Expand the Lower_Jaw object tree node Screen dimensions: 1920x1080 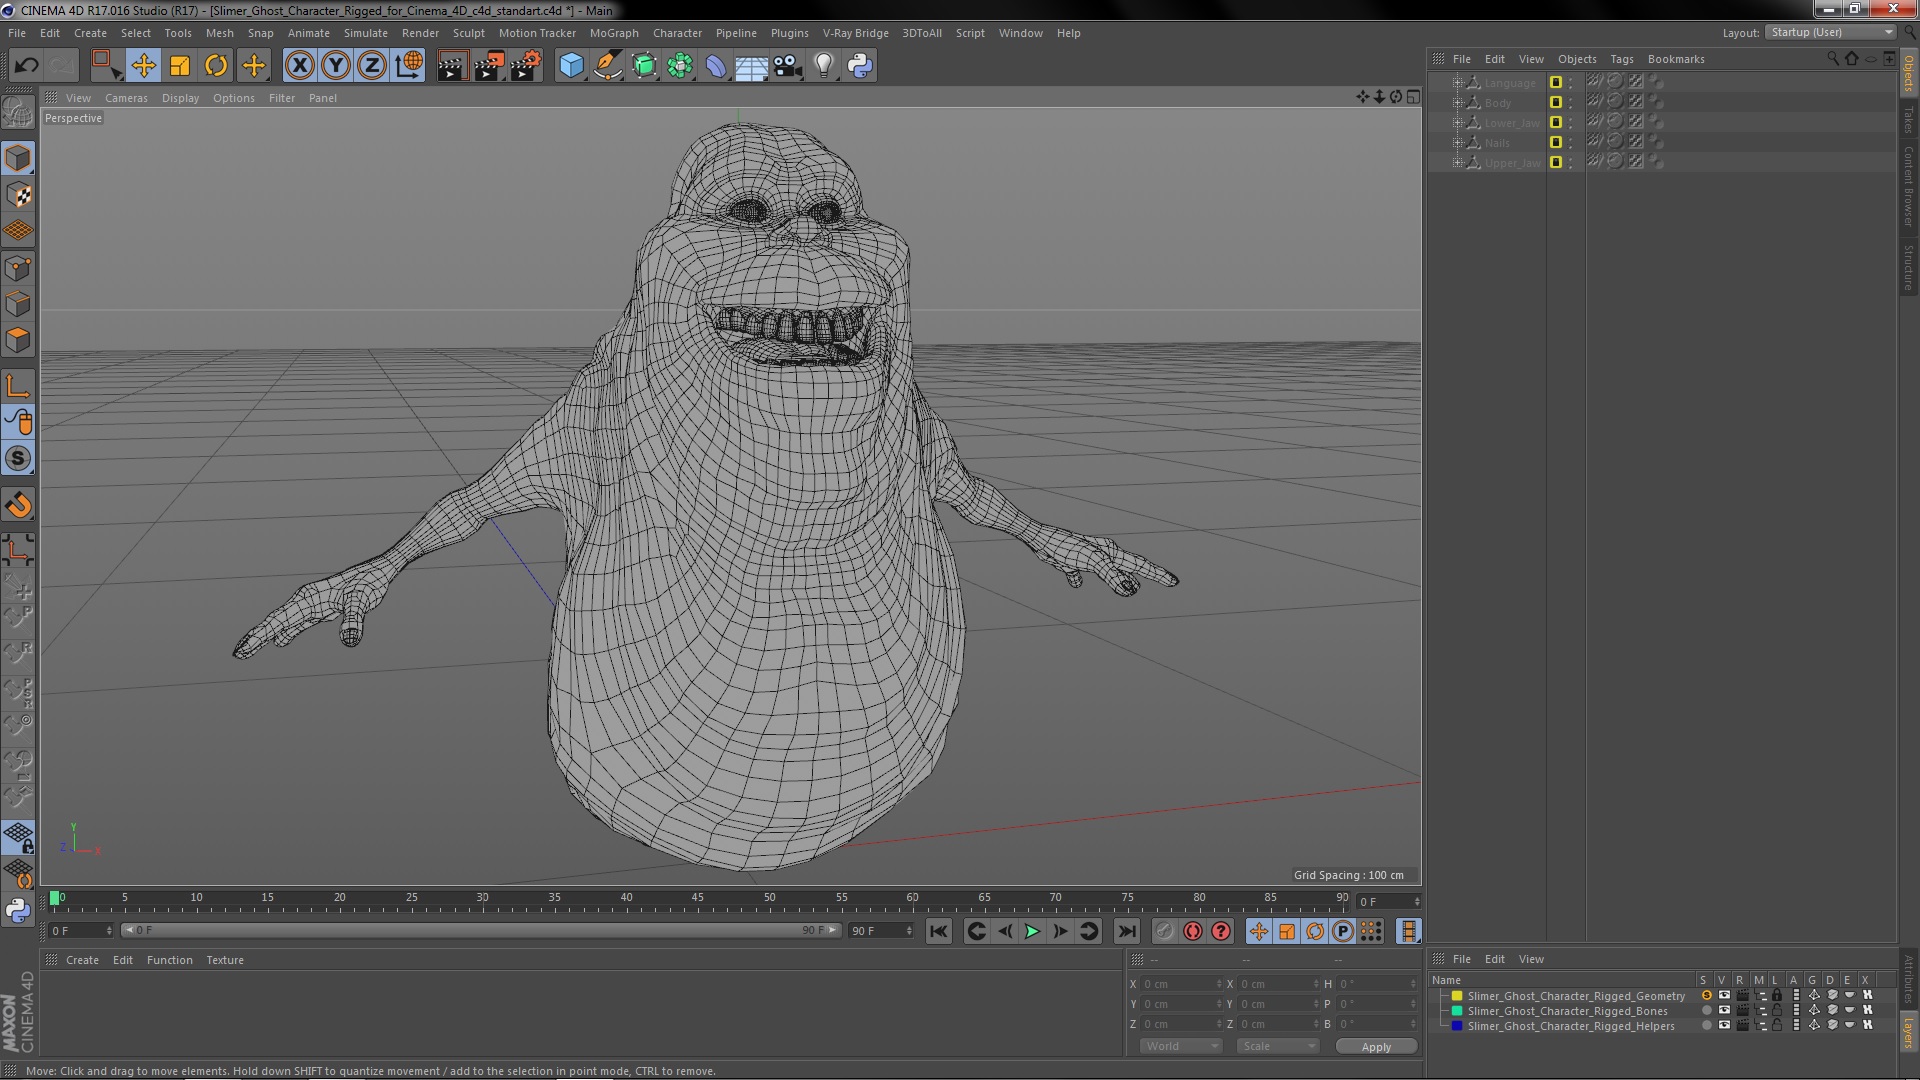[1457, 123]
